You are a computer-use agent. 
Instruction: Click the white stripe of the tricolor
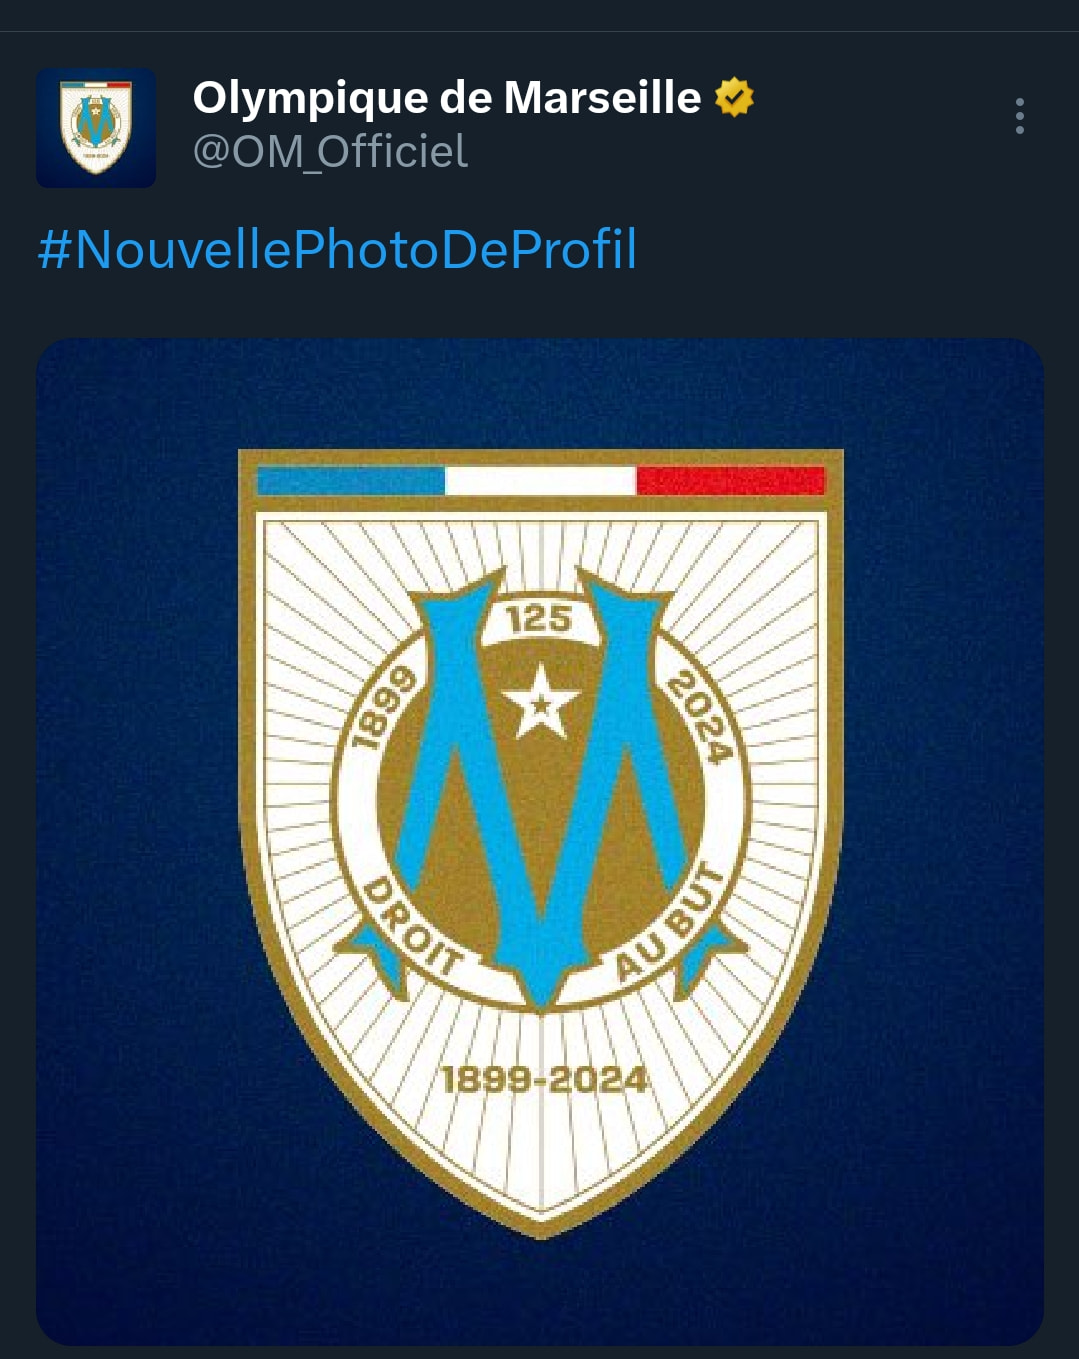point(540,481)
